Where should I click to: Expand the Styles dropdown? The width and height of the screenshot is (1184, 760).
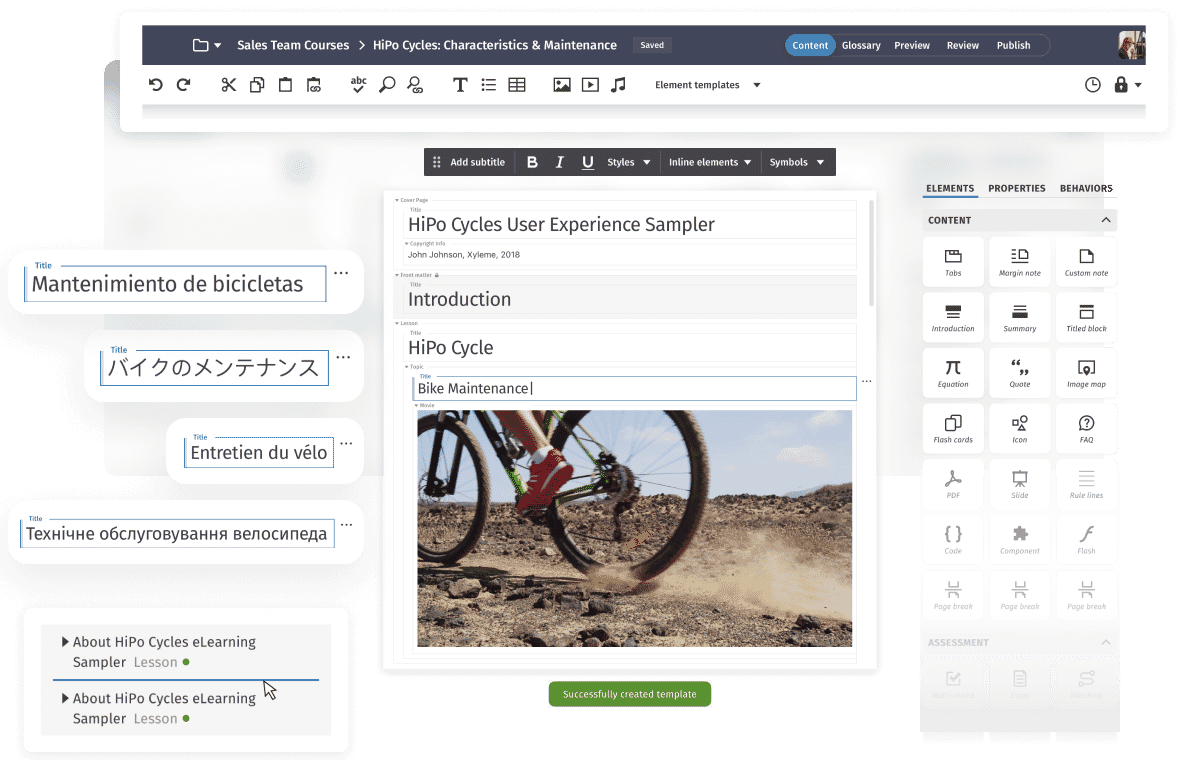pyautogui.click(x=629, y=162)
